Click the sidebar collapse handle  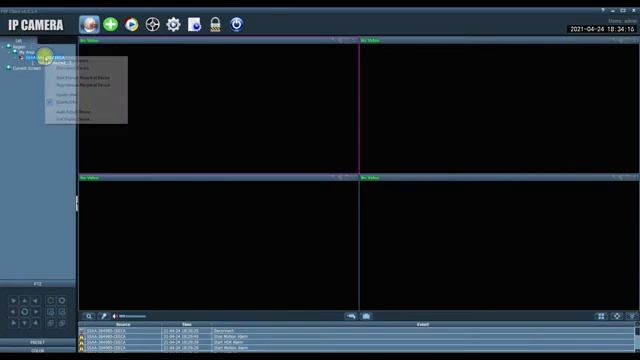[77, 204]
